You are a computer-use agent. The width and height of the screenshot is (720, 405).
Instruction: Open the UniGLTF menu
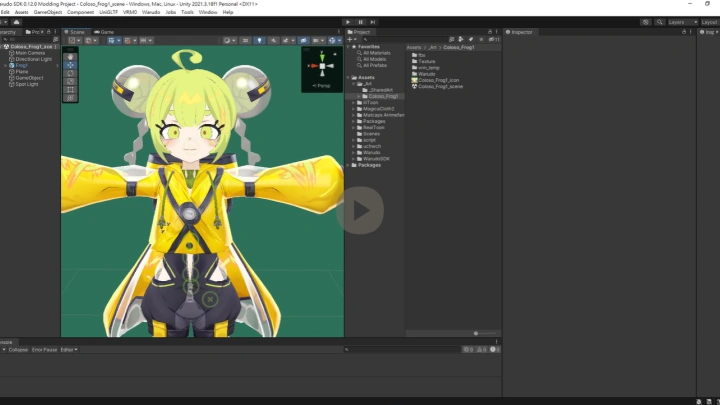click(109, 12)
